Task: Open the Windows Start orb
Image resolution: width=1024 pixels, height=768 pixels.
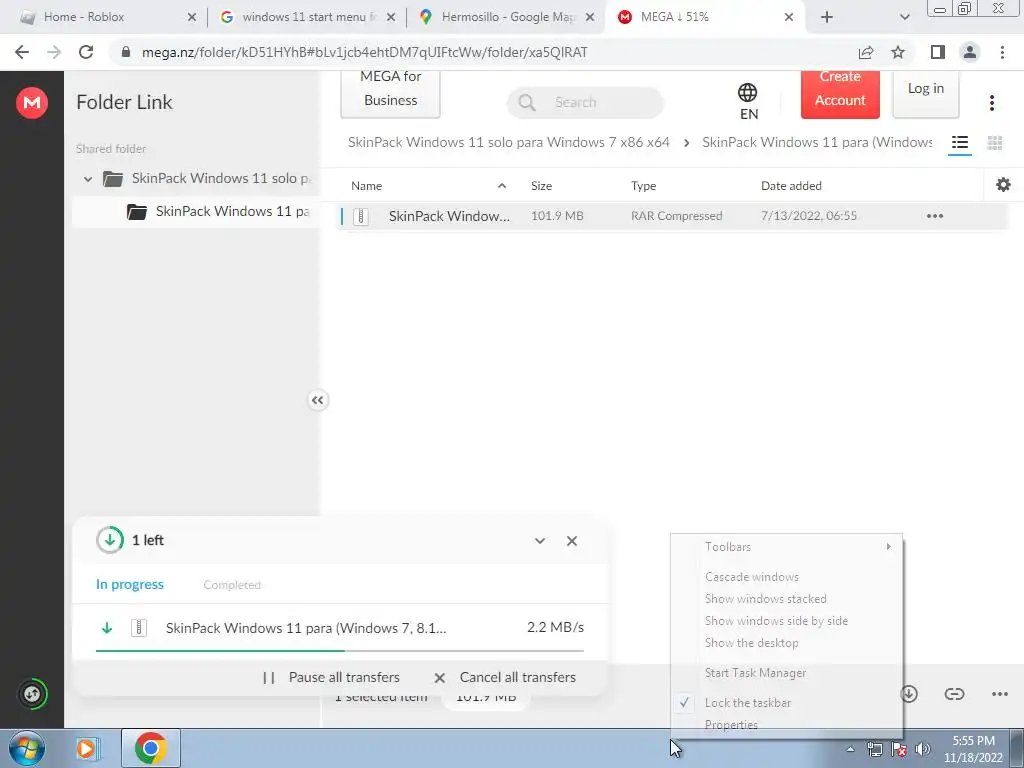Action: click(x=27, y=748)
